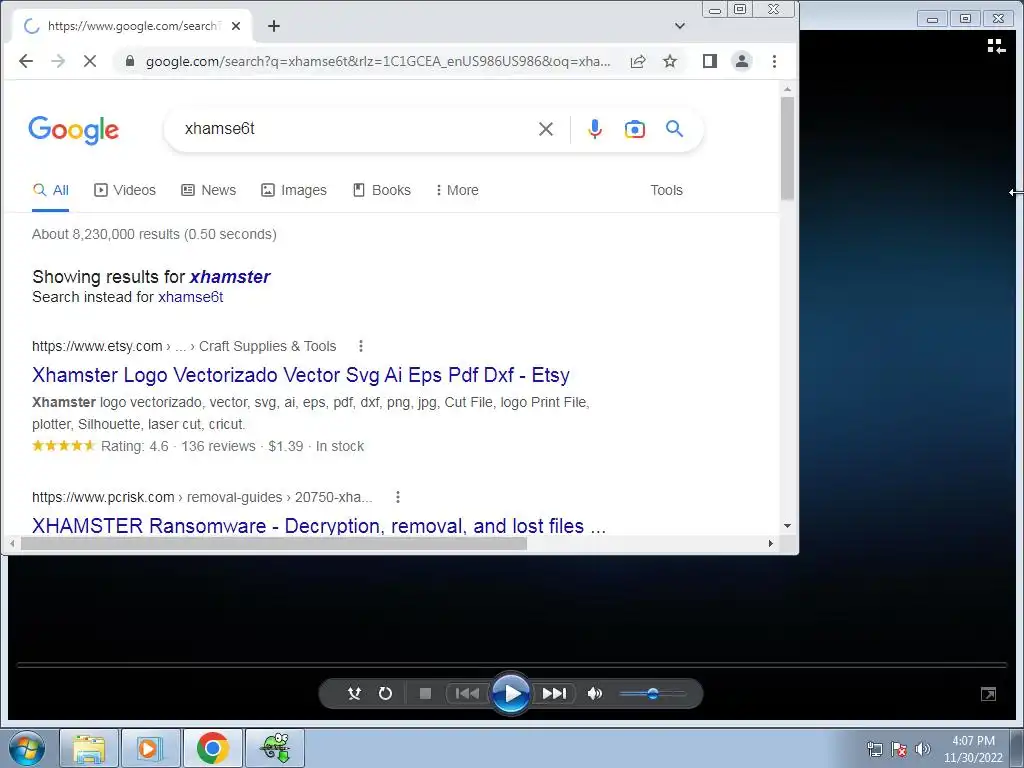The width and height of the screenshot is (1024, 768).
Task: Click the media player seek bar
Action: point(512,665)
